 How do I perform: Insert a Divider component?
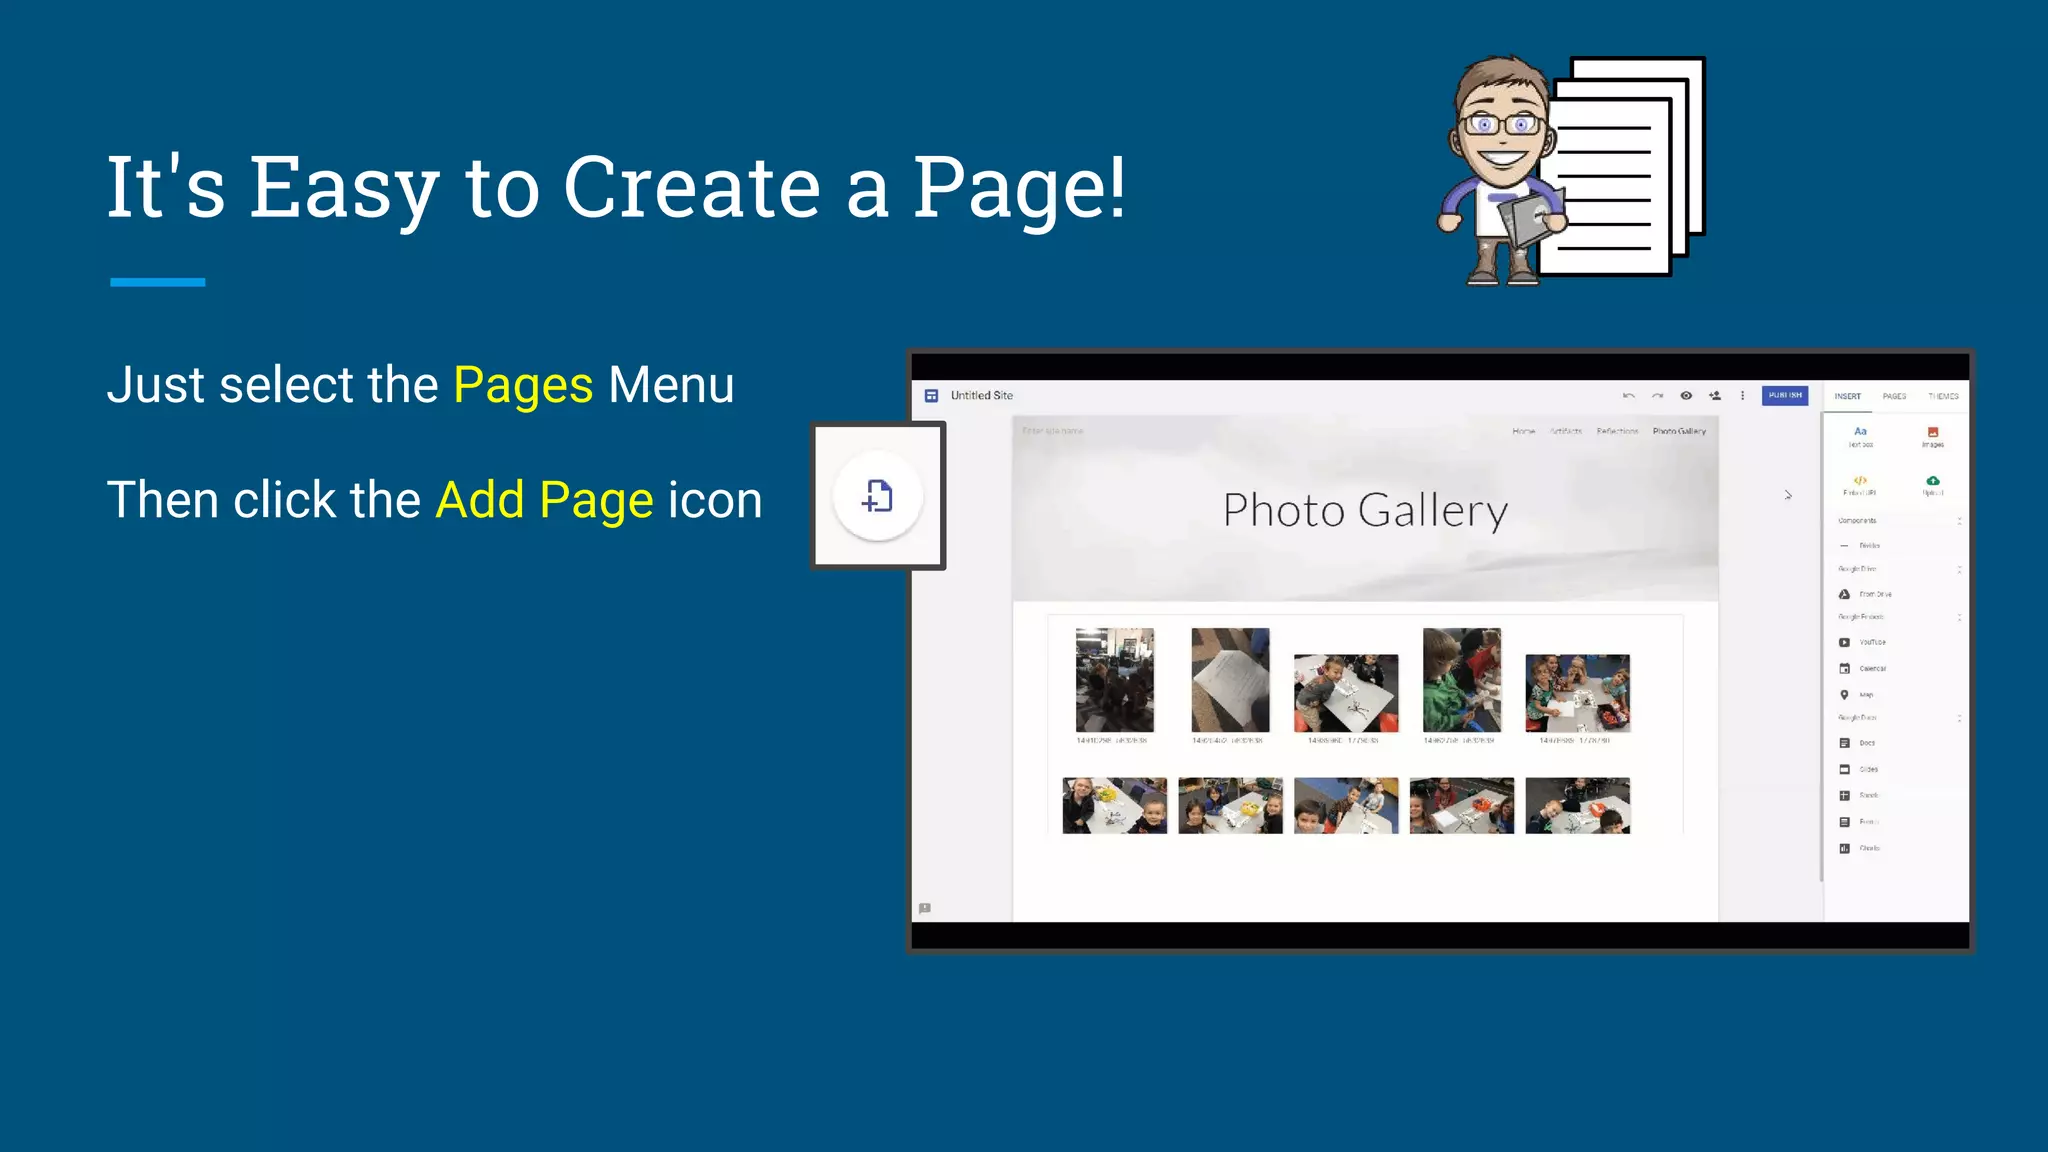click(x=1860, y=546)
